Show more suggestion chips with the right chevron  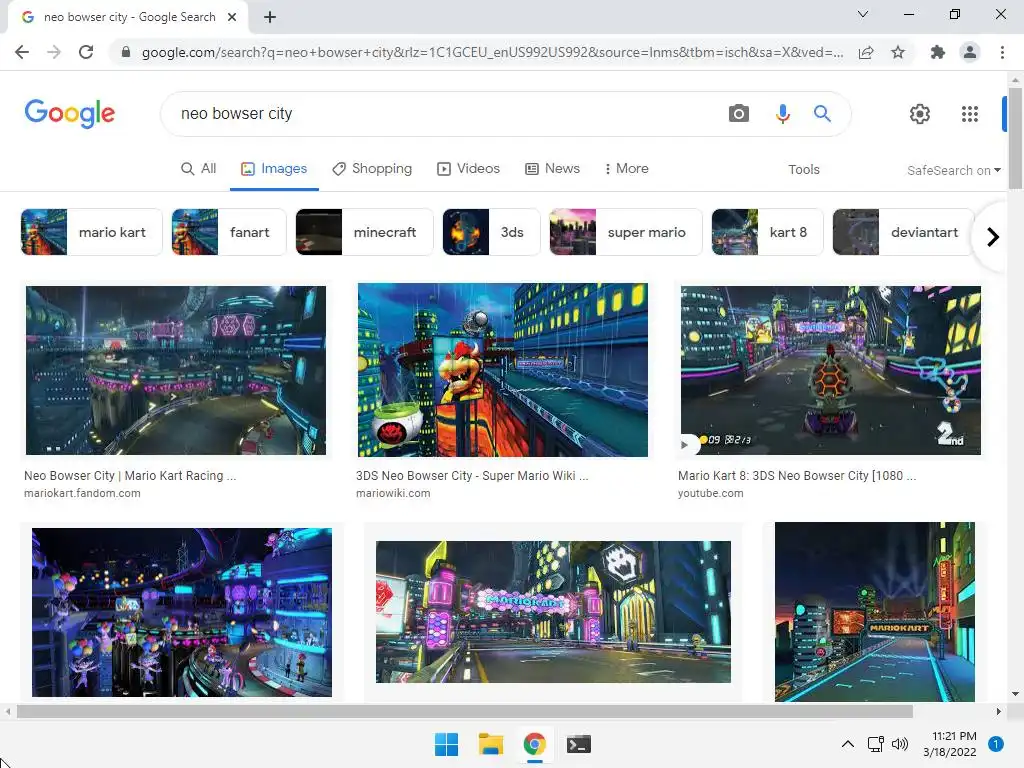(x=993, y=236)
